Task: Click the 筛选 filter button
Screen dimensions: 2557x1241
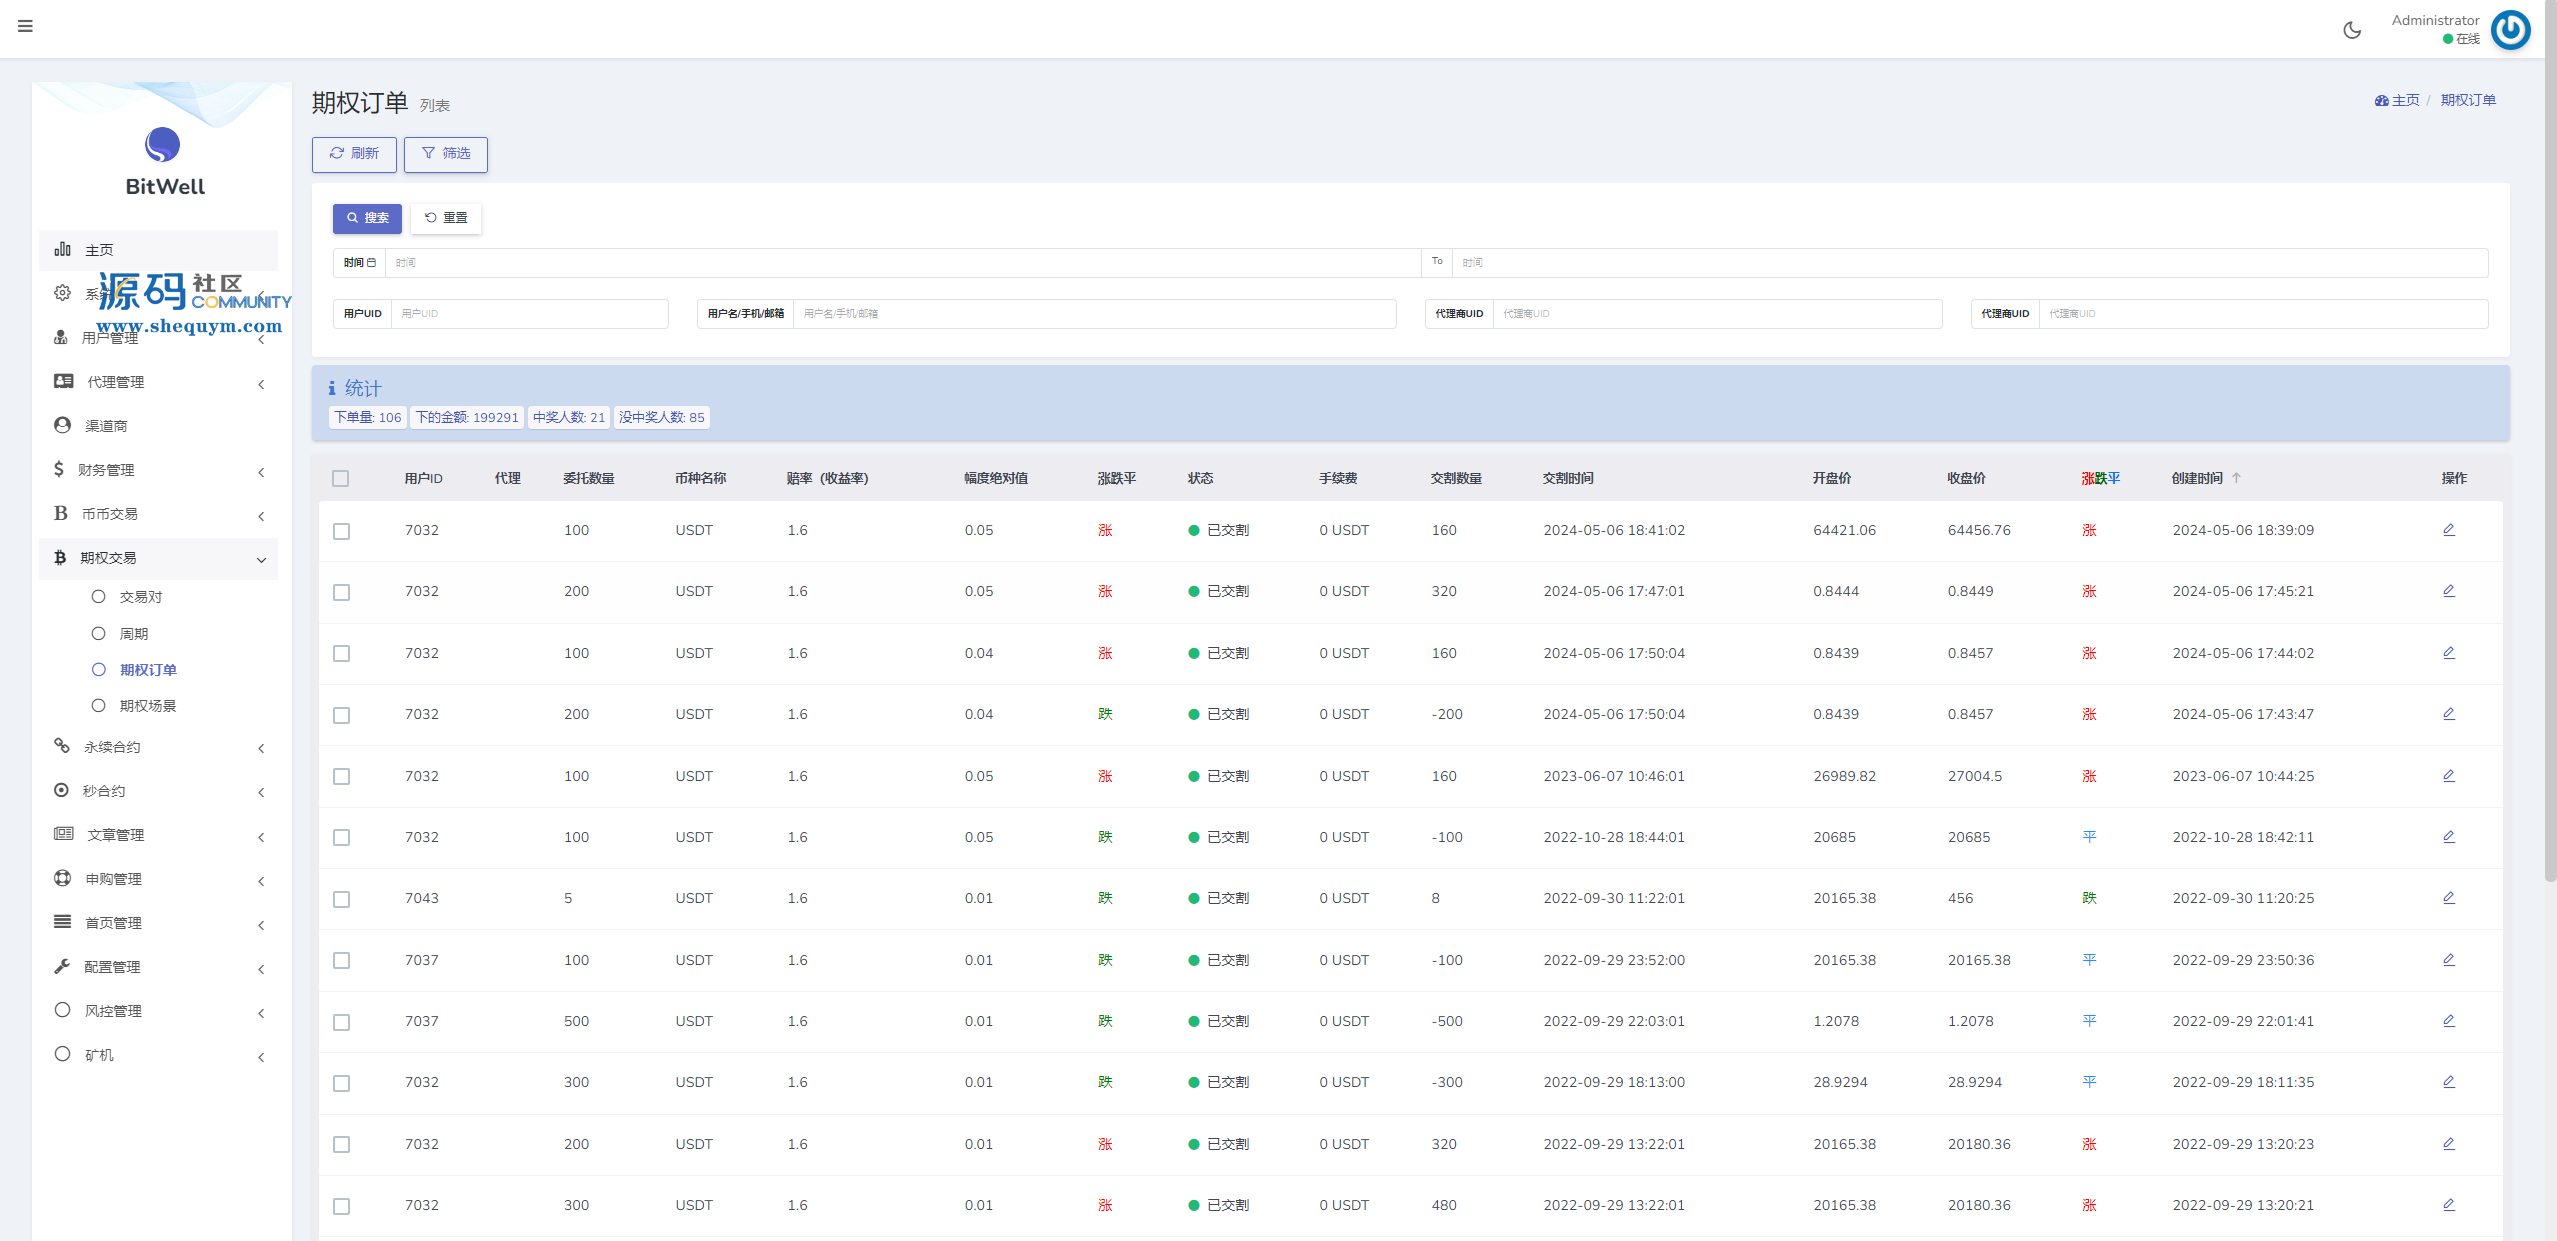Action: tap(446, 154)
